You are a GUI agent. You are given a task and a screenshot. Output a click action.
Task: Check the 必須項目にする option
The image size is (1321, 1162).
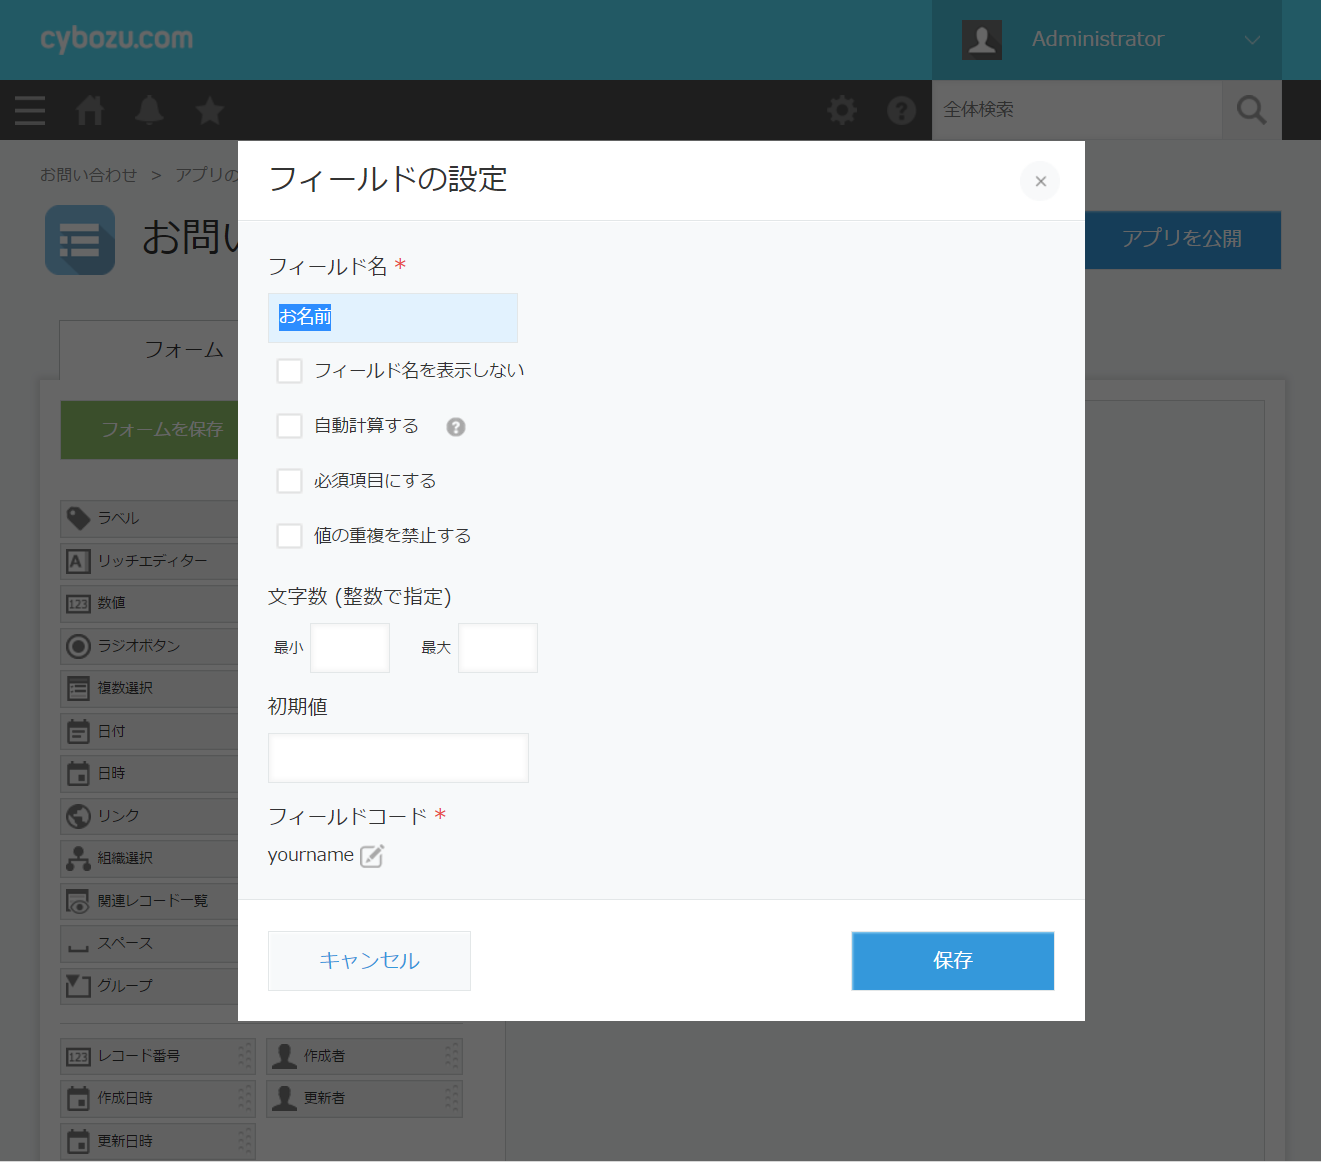point(290,481)
